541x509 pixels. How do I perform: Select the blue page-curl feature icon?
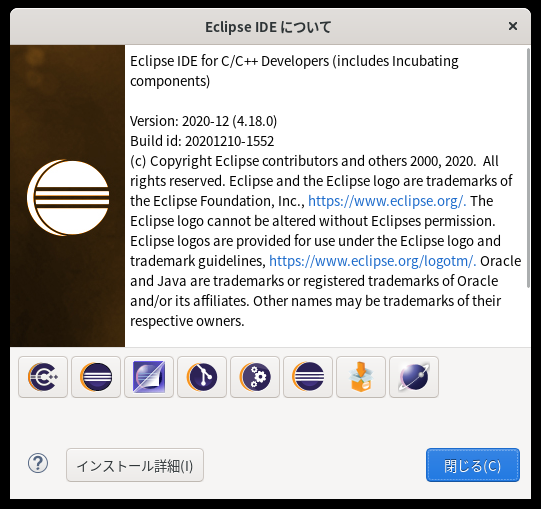click(149, 377)
